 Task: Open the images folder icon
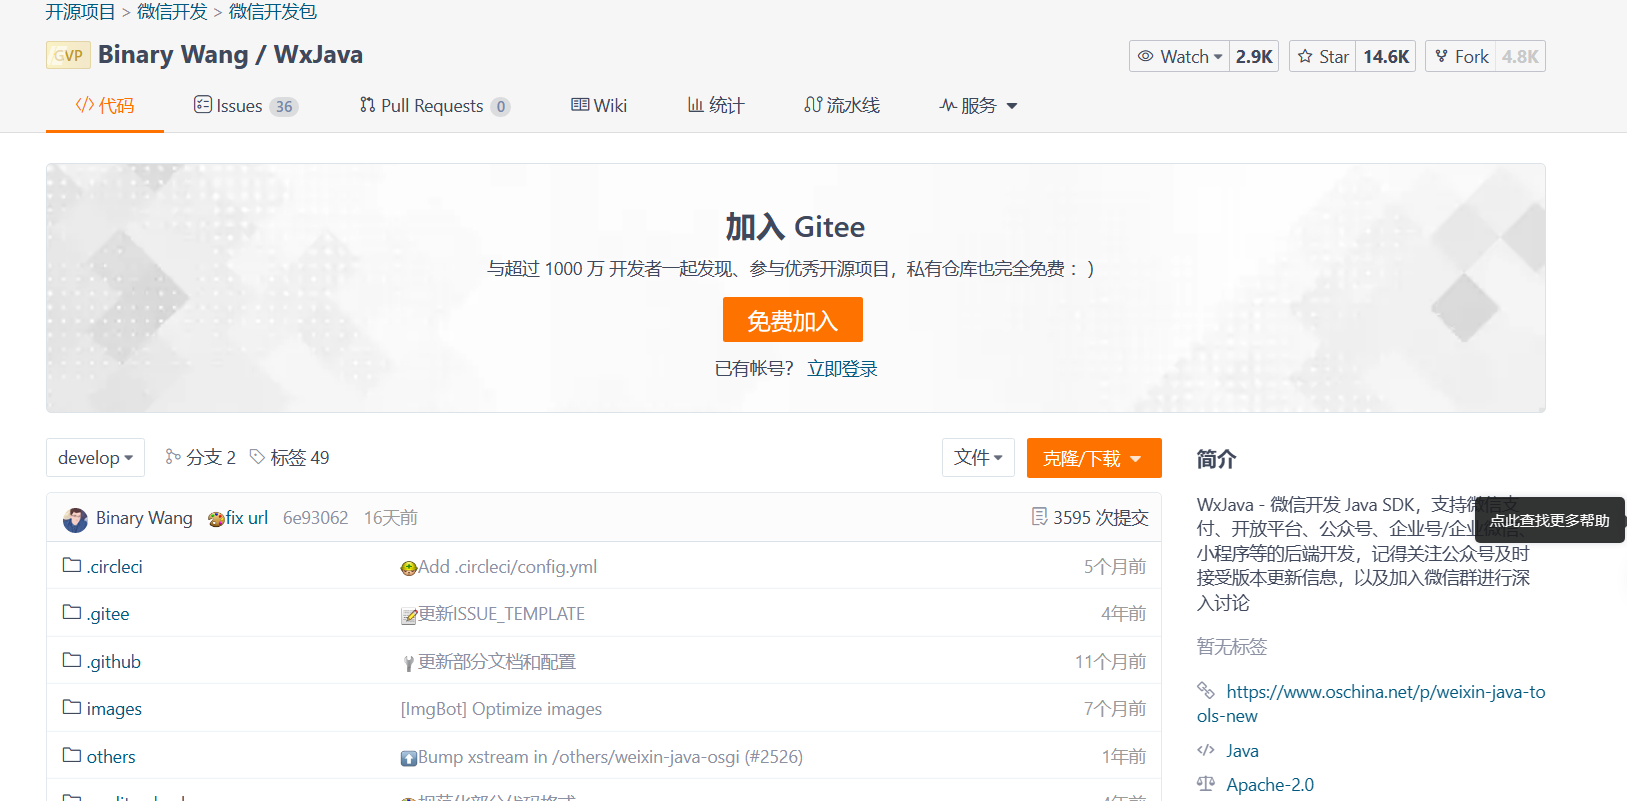tap(72, 707)
